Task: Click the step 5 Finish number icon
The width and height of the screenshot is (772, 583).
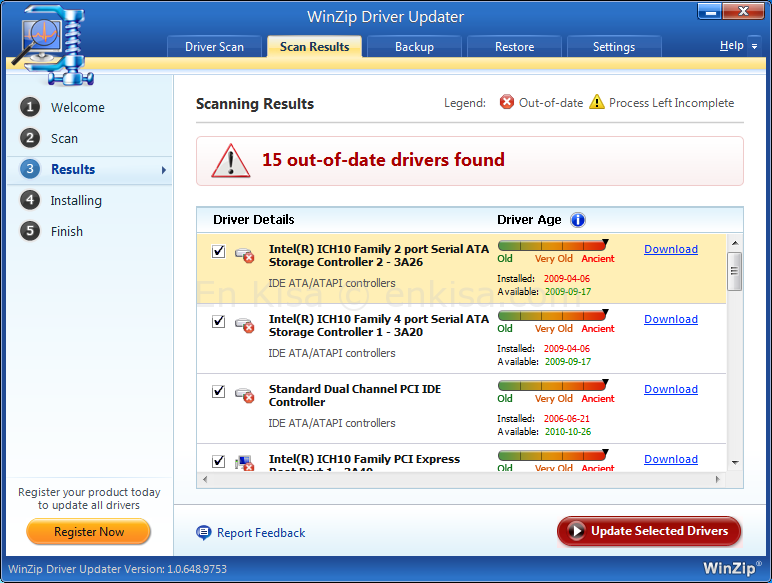Action: (x=30, y=231)
